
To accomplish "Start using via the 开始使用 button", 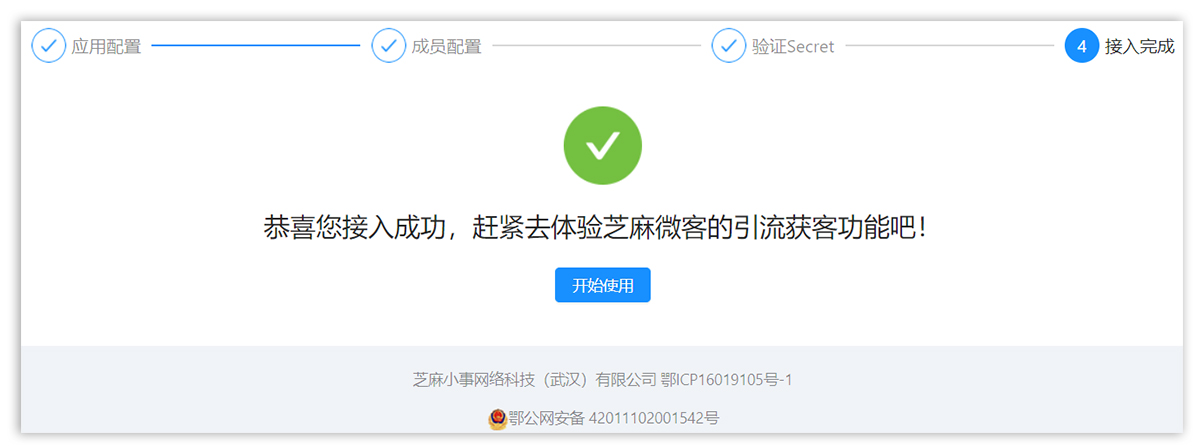I will [603, 285].
